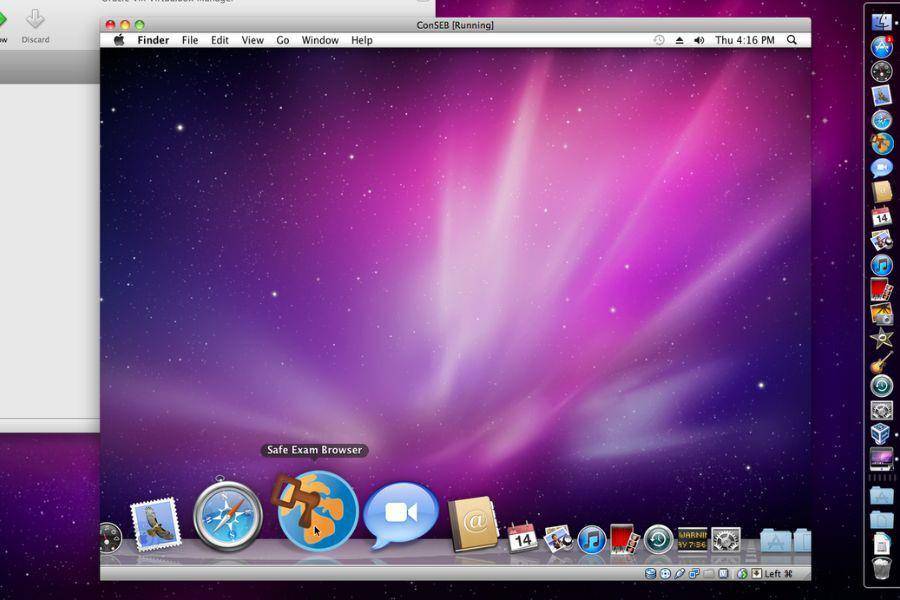Open Dashboard in the ConSEB guest dock
This screenshot has width=900, height=600.
[110, 538]
